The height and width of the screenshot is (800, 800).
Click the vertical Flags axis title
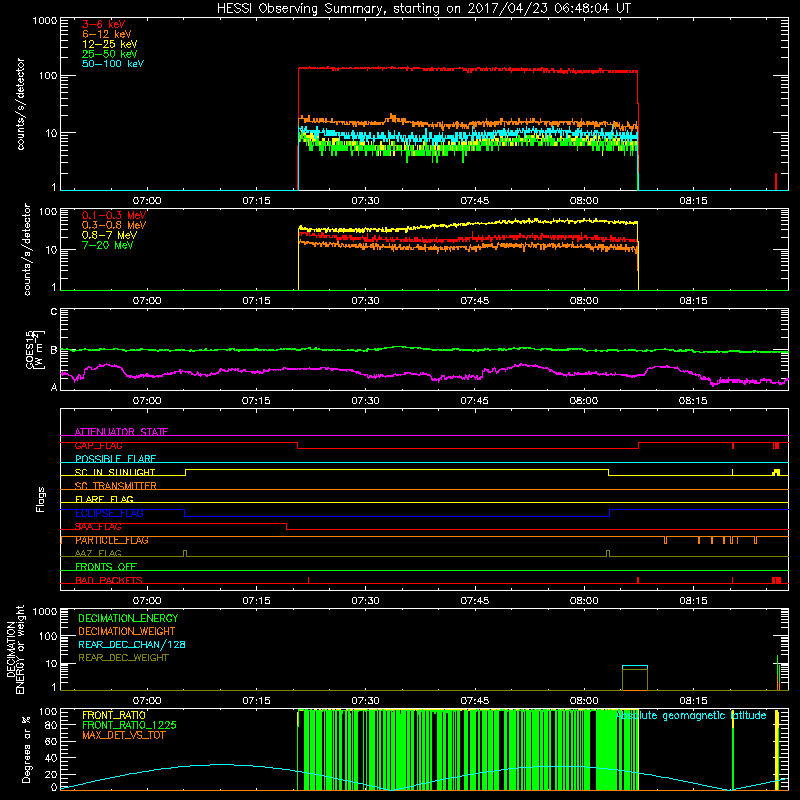pyautogui.click(x=41, y=499)
